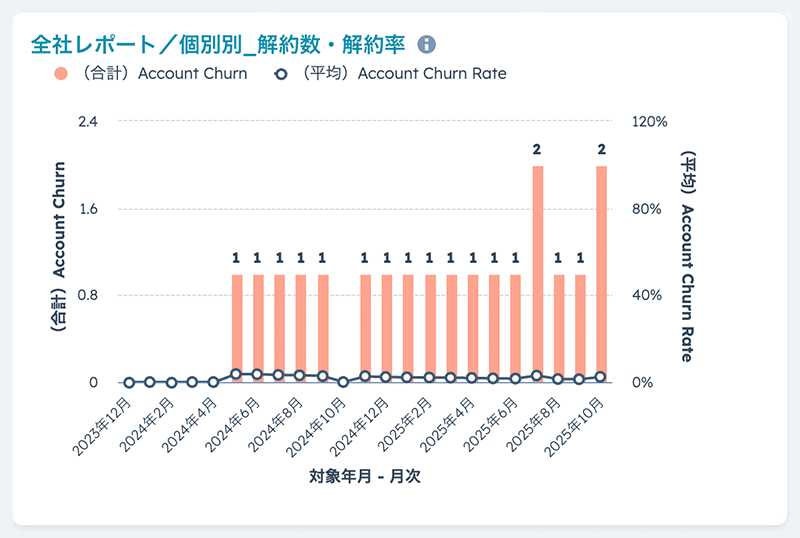Click the 2024年10月 churn rate data point

344,382
